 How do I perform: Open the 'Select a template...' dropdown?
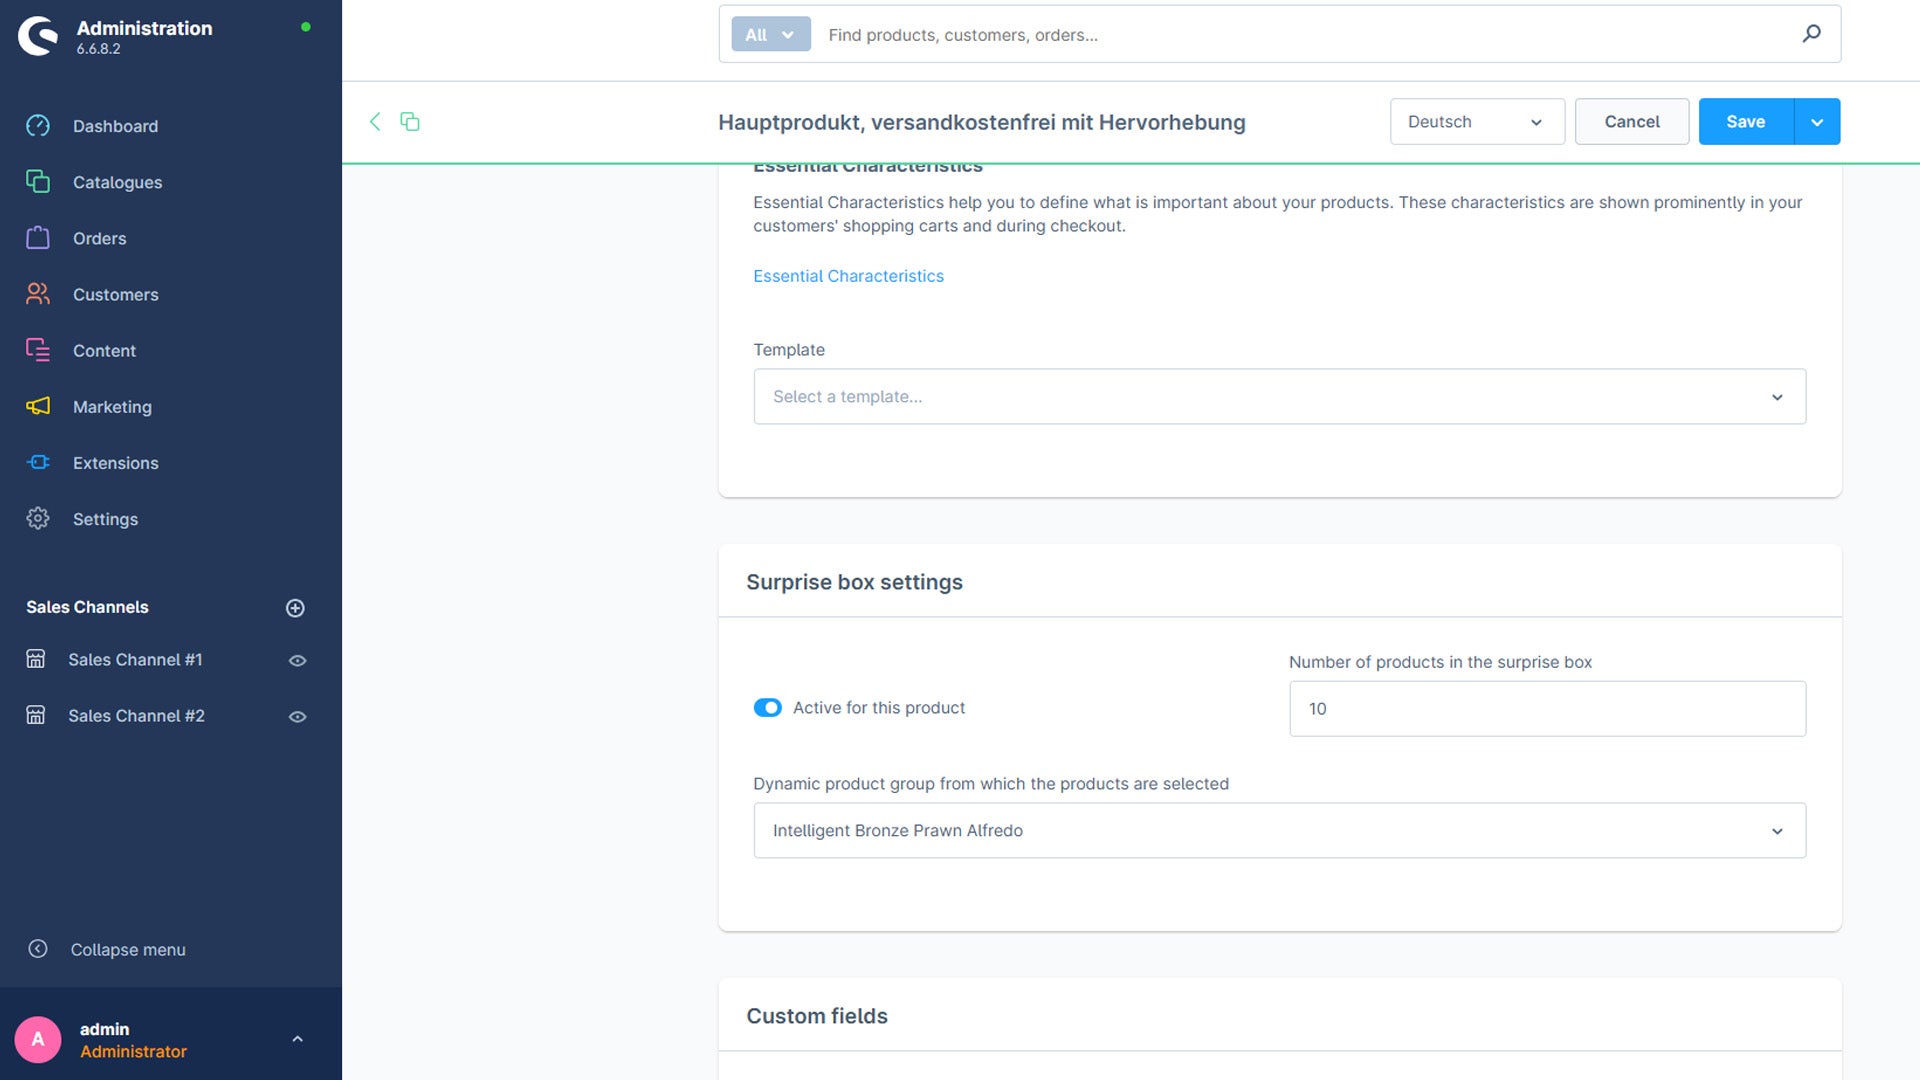(1279, 396)
